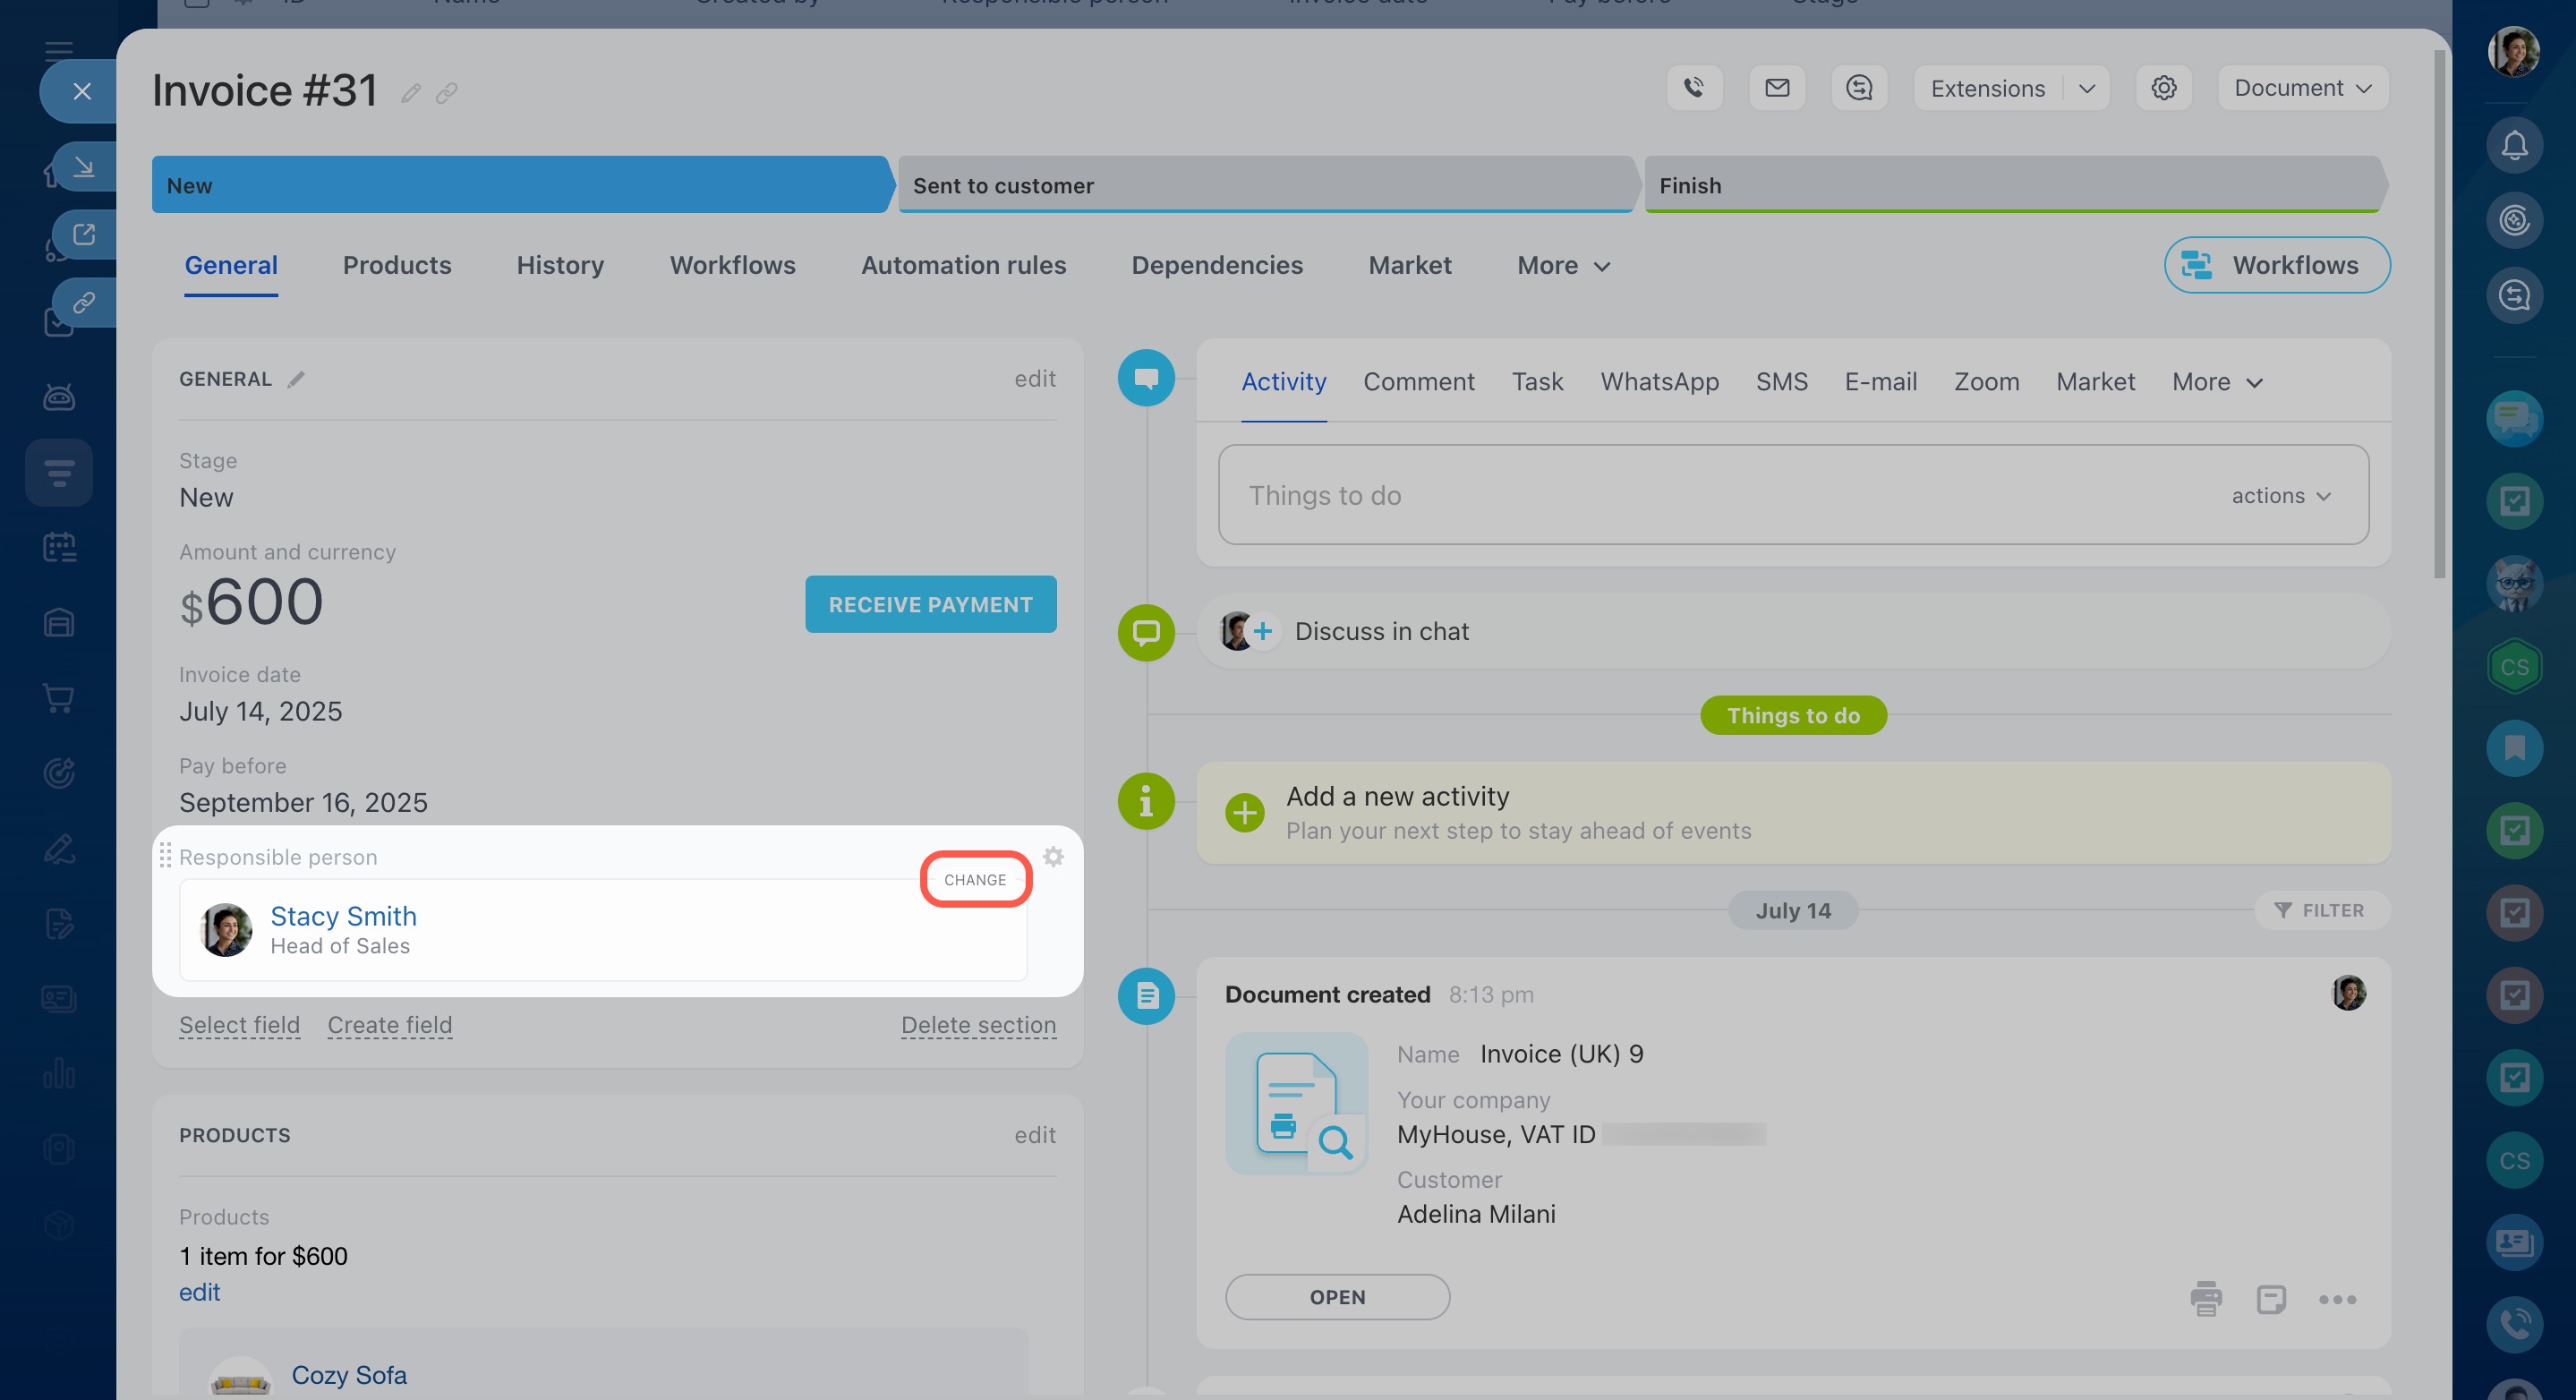Click the phone call icon in header
Viewport: 2576px width, 1400px height.
tap(1694, 88)
